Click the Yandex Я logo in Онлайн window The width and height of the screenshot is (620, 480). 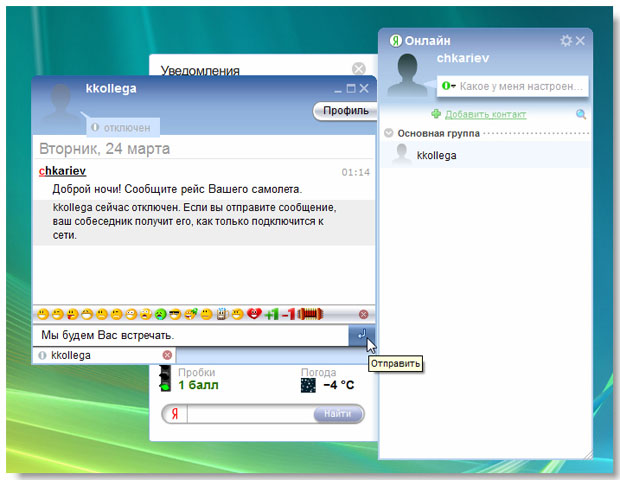(x=395, y=40)
